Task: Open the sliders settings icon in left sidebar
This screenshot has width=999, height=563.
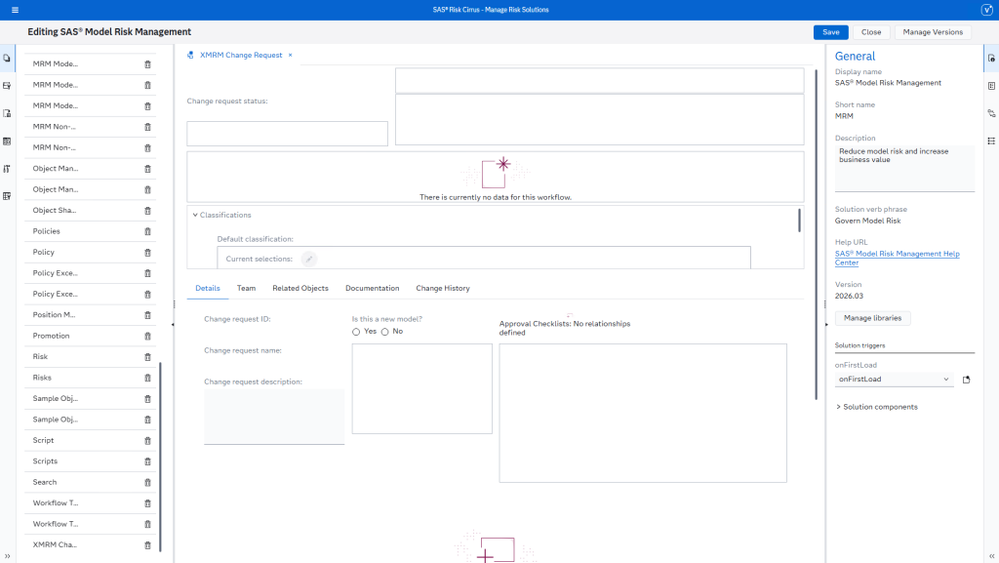Action: click(7, 169)
